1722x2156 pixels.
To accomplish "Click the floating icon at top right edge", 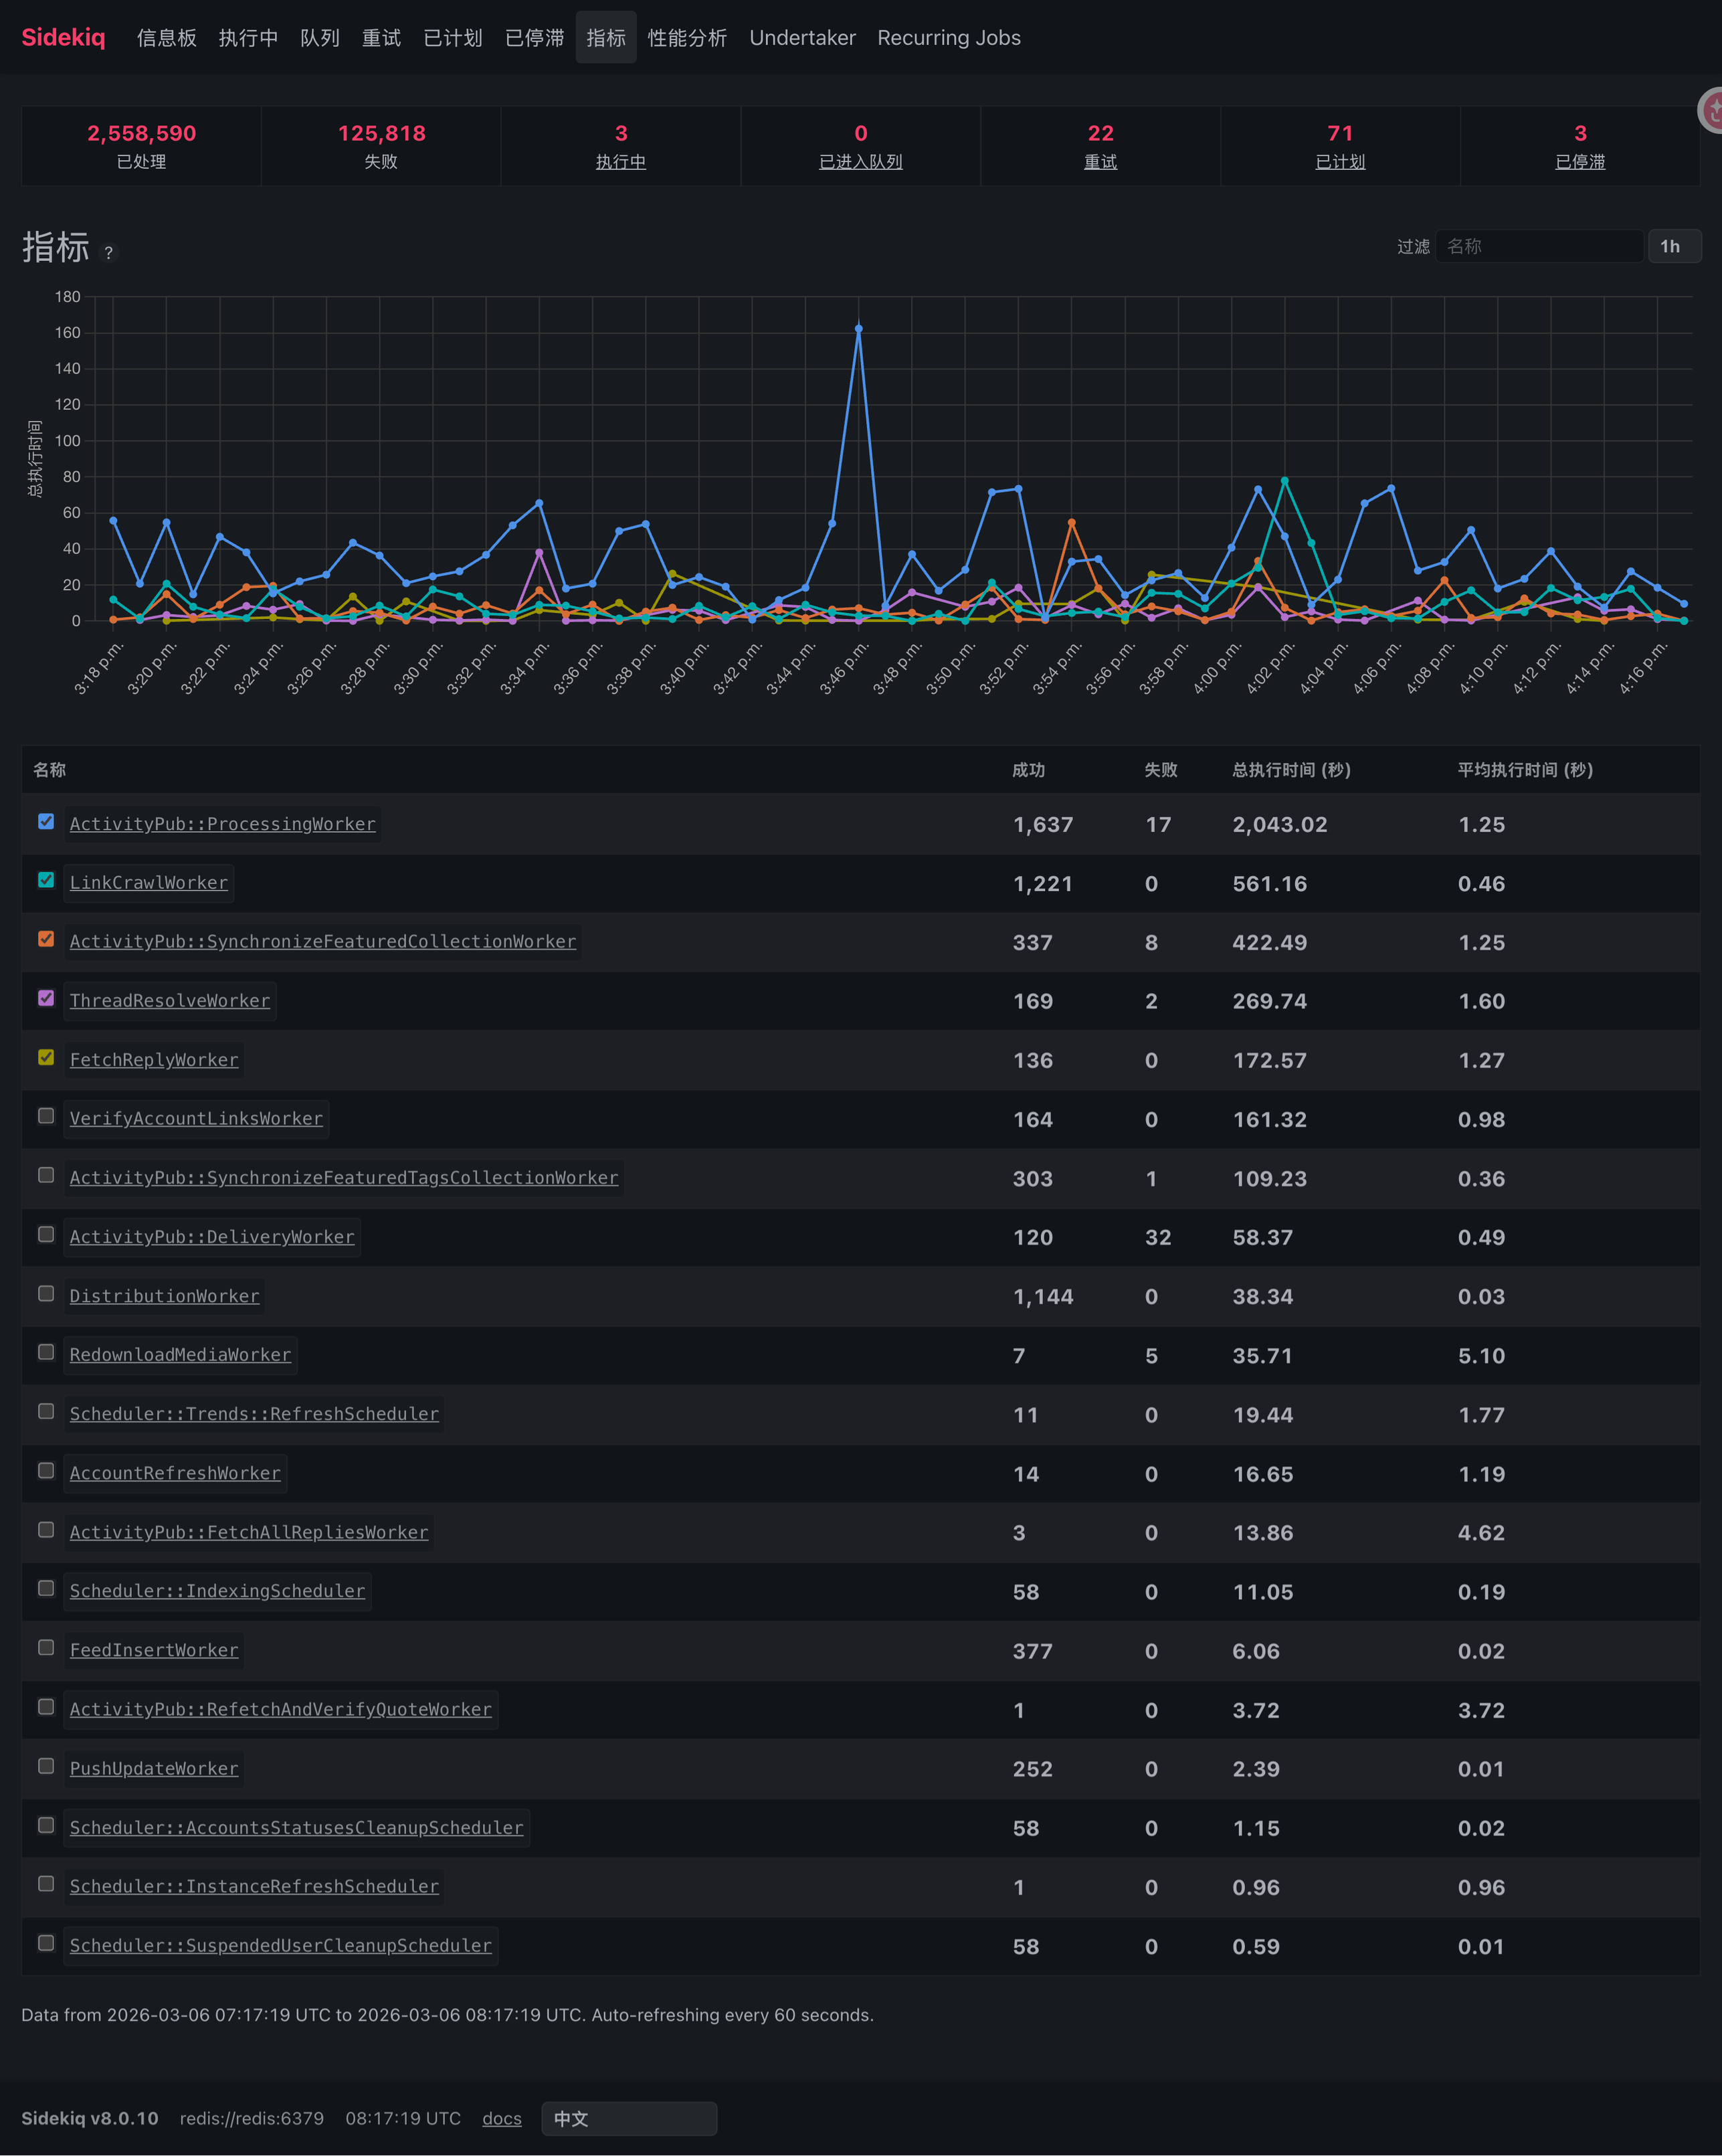I will tap(1711, 110).
